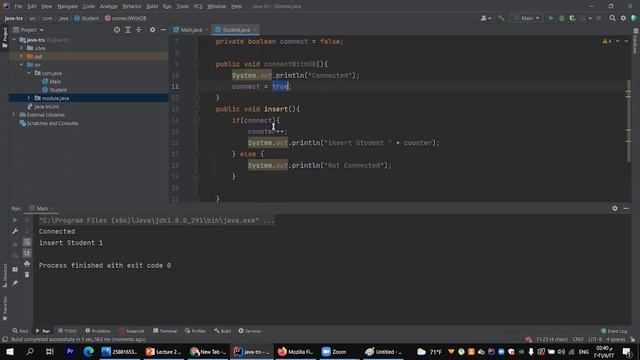Expand the module.java package
The width and height of the screenshot is (640, 360).
click(29, 98)
